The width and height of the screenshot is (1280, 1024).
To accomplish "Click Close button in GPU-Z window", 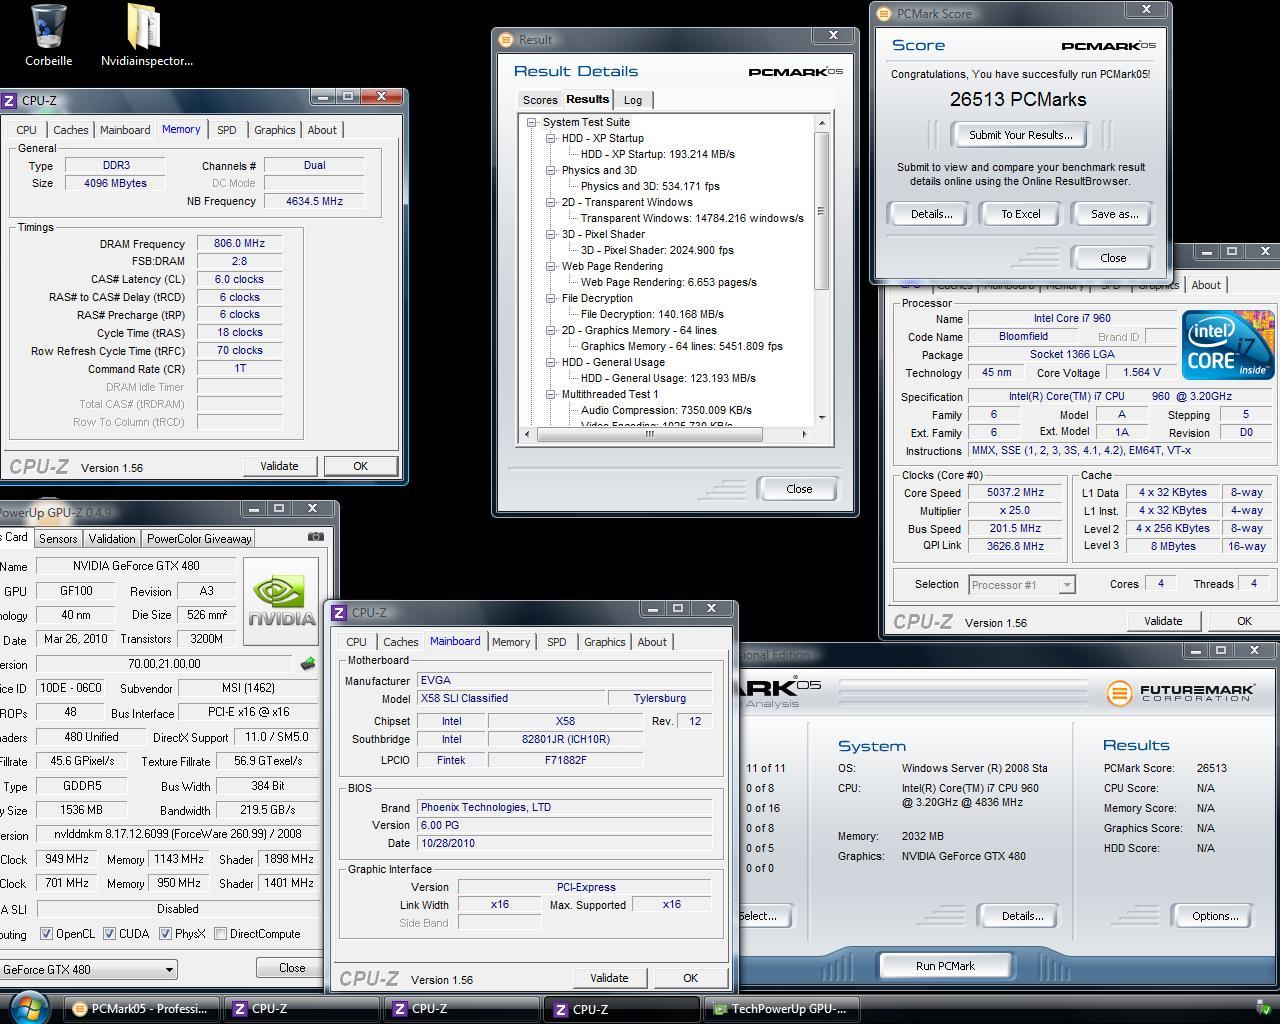I will pyautogui.click(x=292, y=968).
